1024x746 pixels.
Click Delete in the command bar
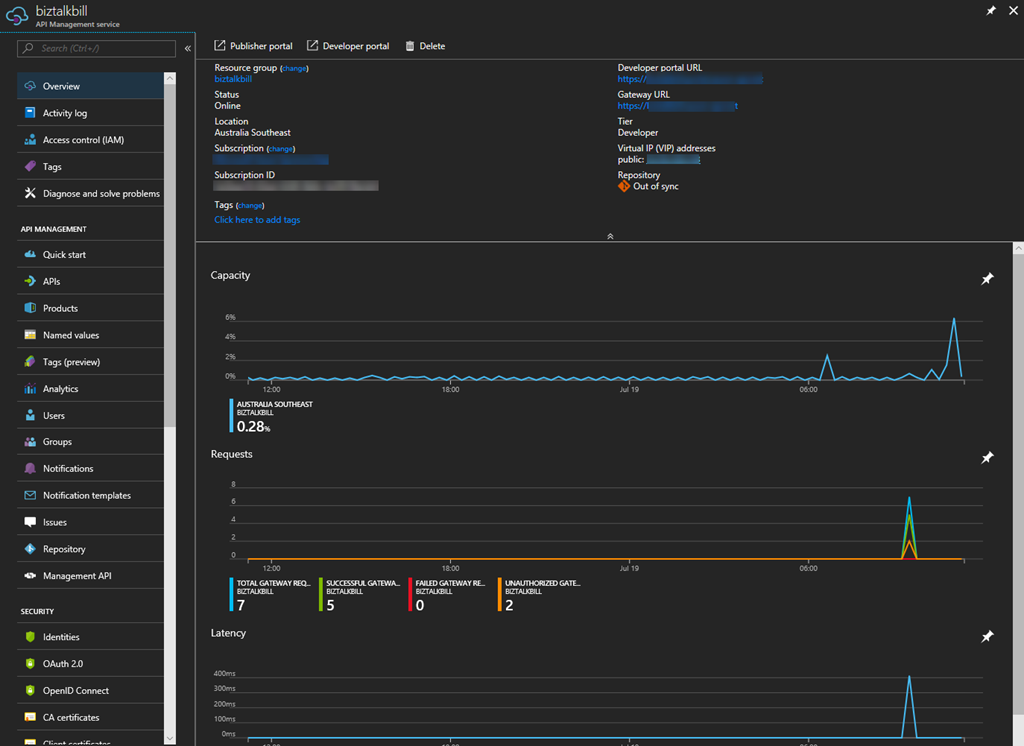[425, 46]
